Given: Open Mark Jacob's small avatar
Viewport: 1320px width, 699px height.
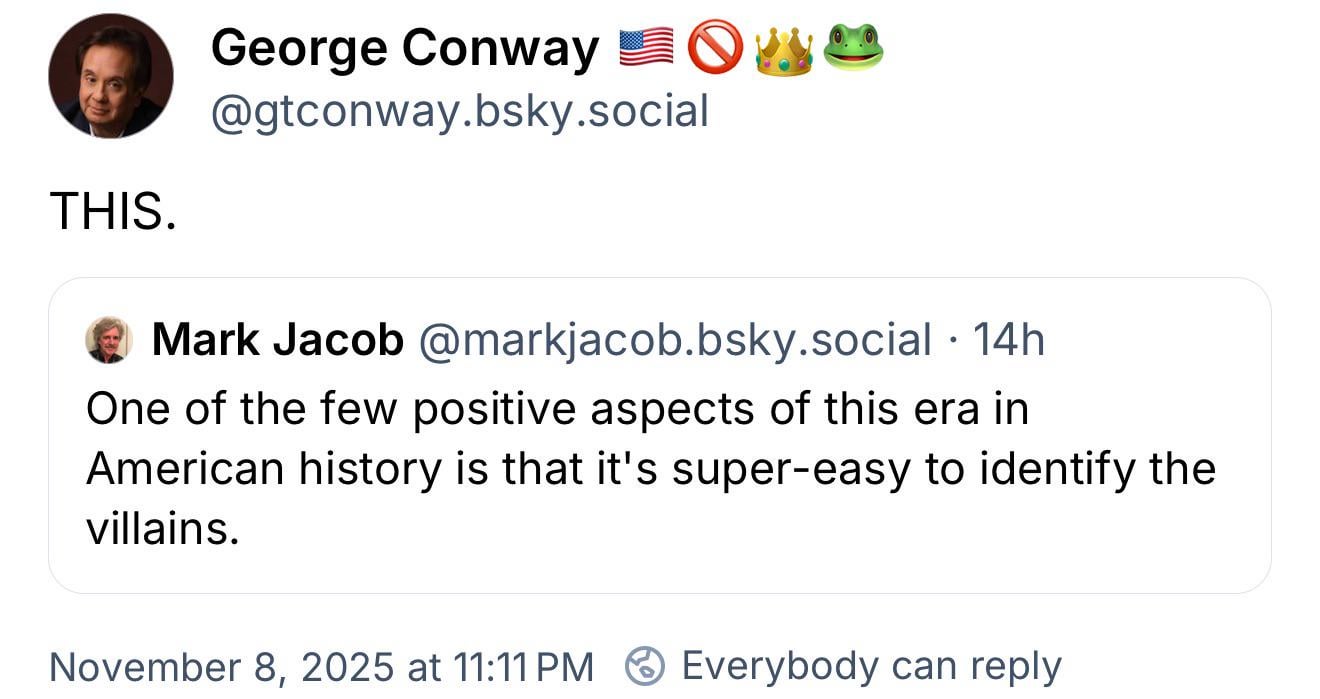Looking at the screenshot, I should [109, 340].
